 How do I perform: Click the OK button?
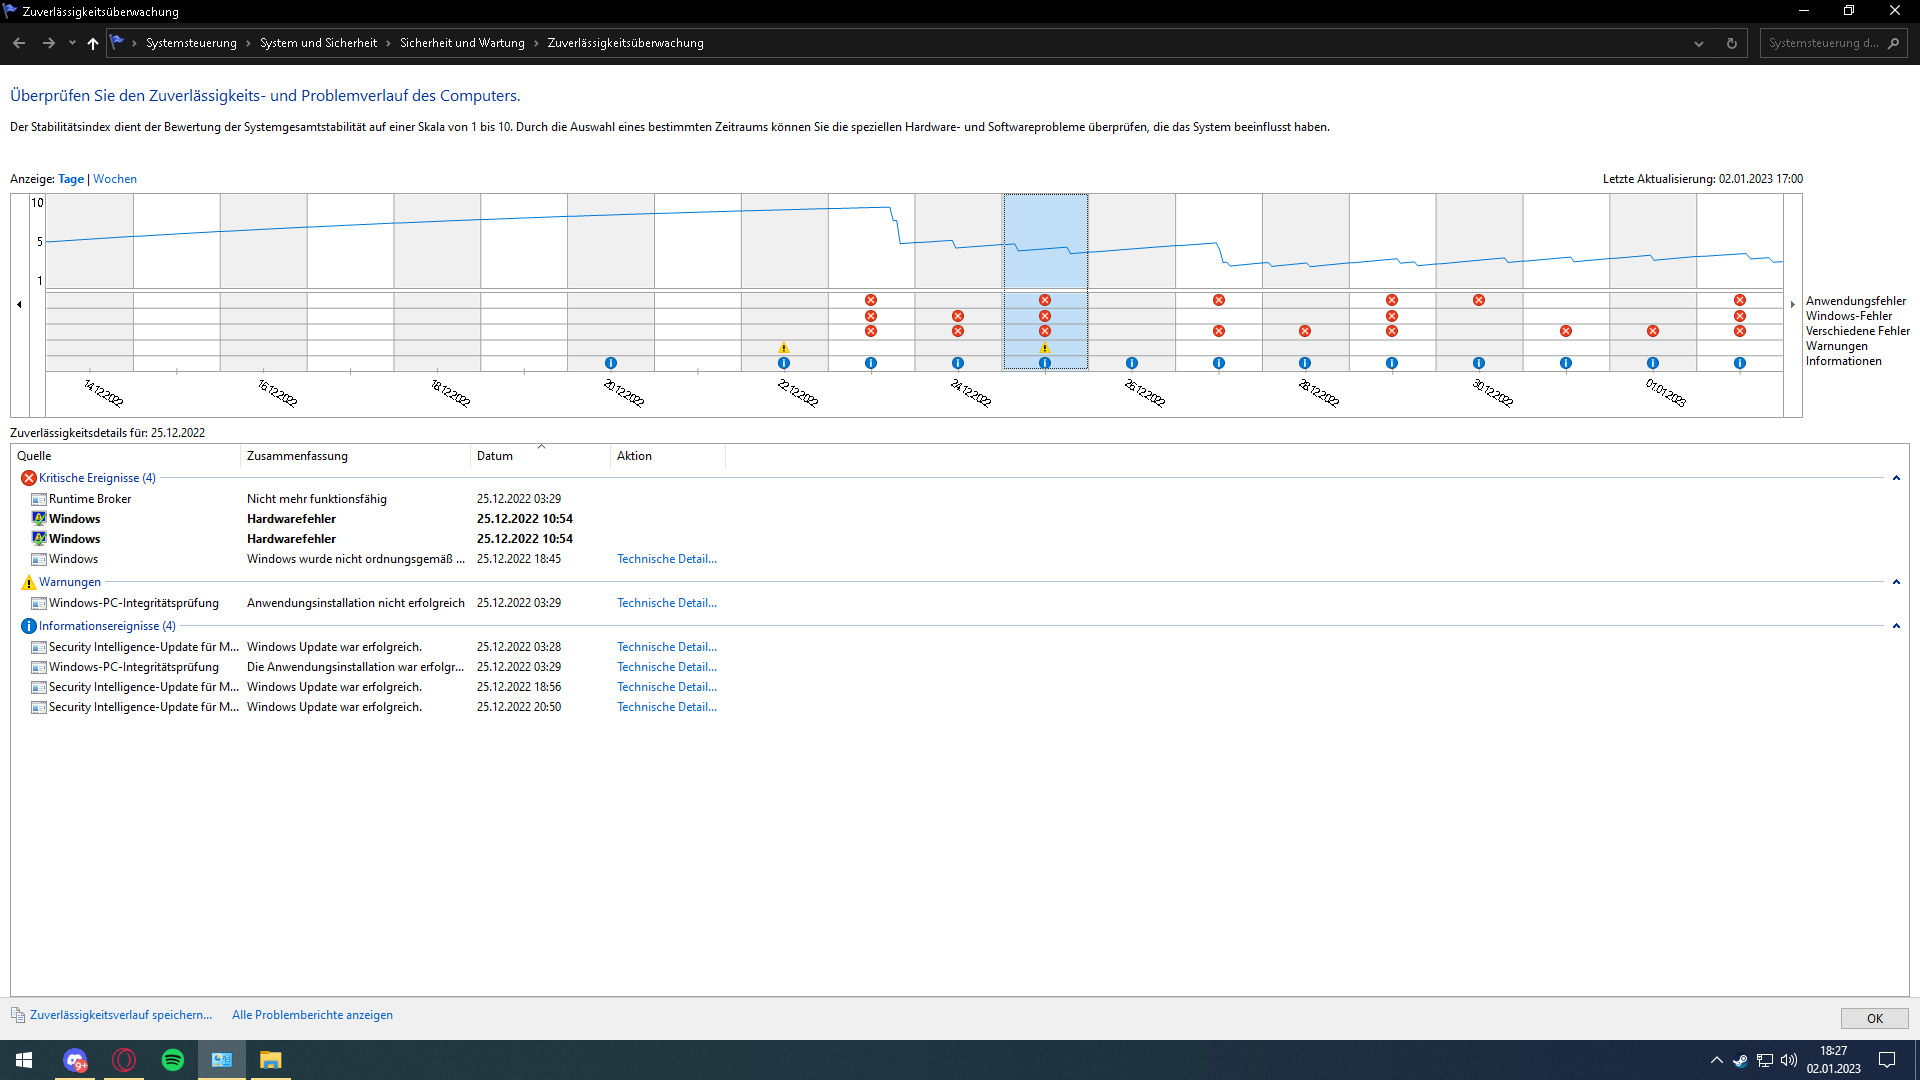pyautogui.click(x=1874, y=1018)
